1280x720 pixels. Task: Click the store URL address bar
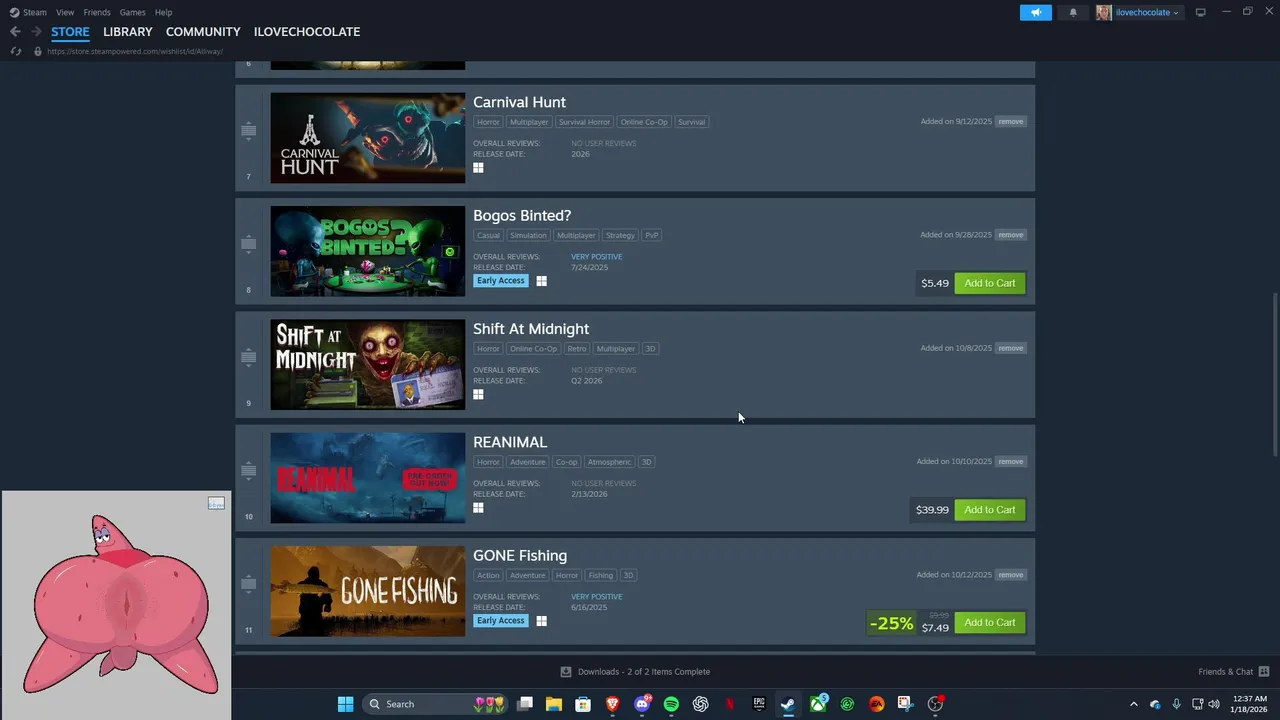[135, 51]
